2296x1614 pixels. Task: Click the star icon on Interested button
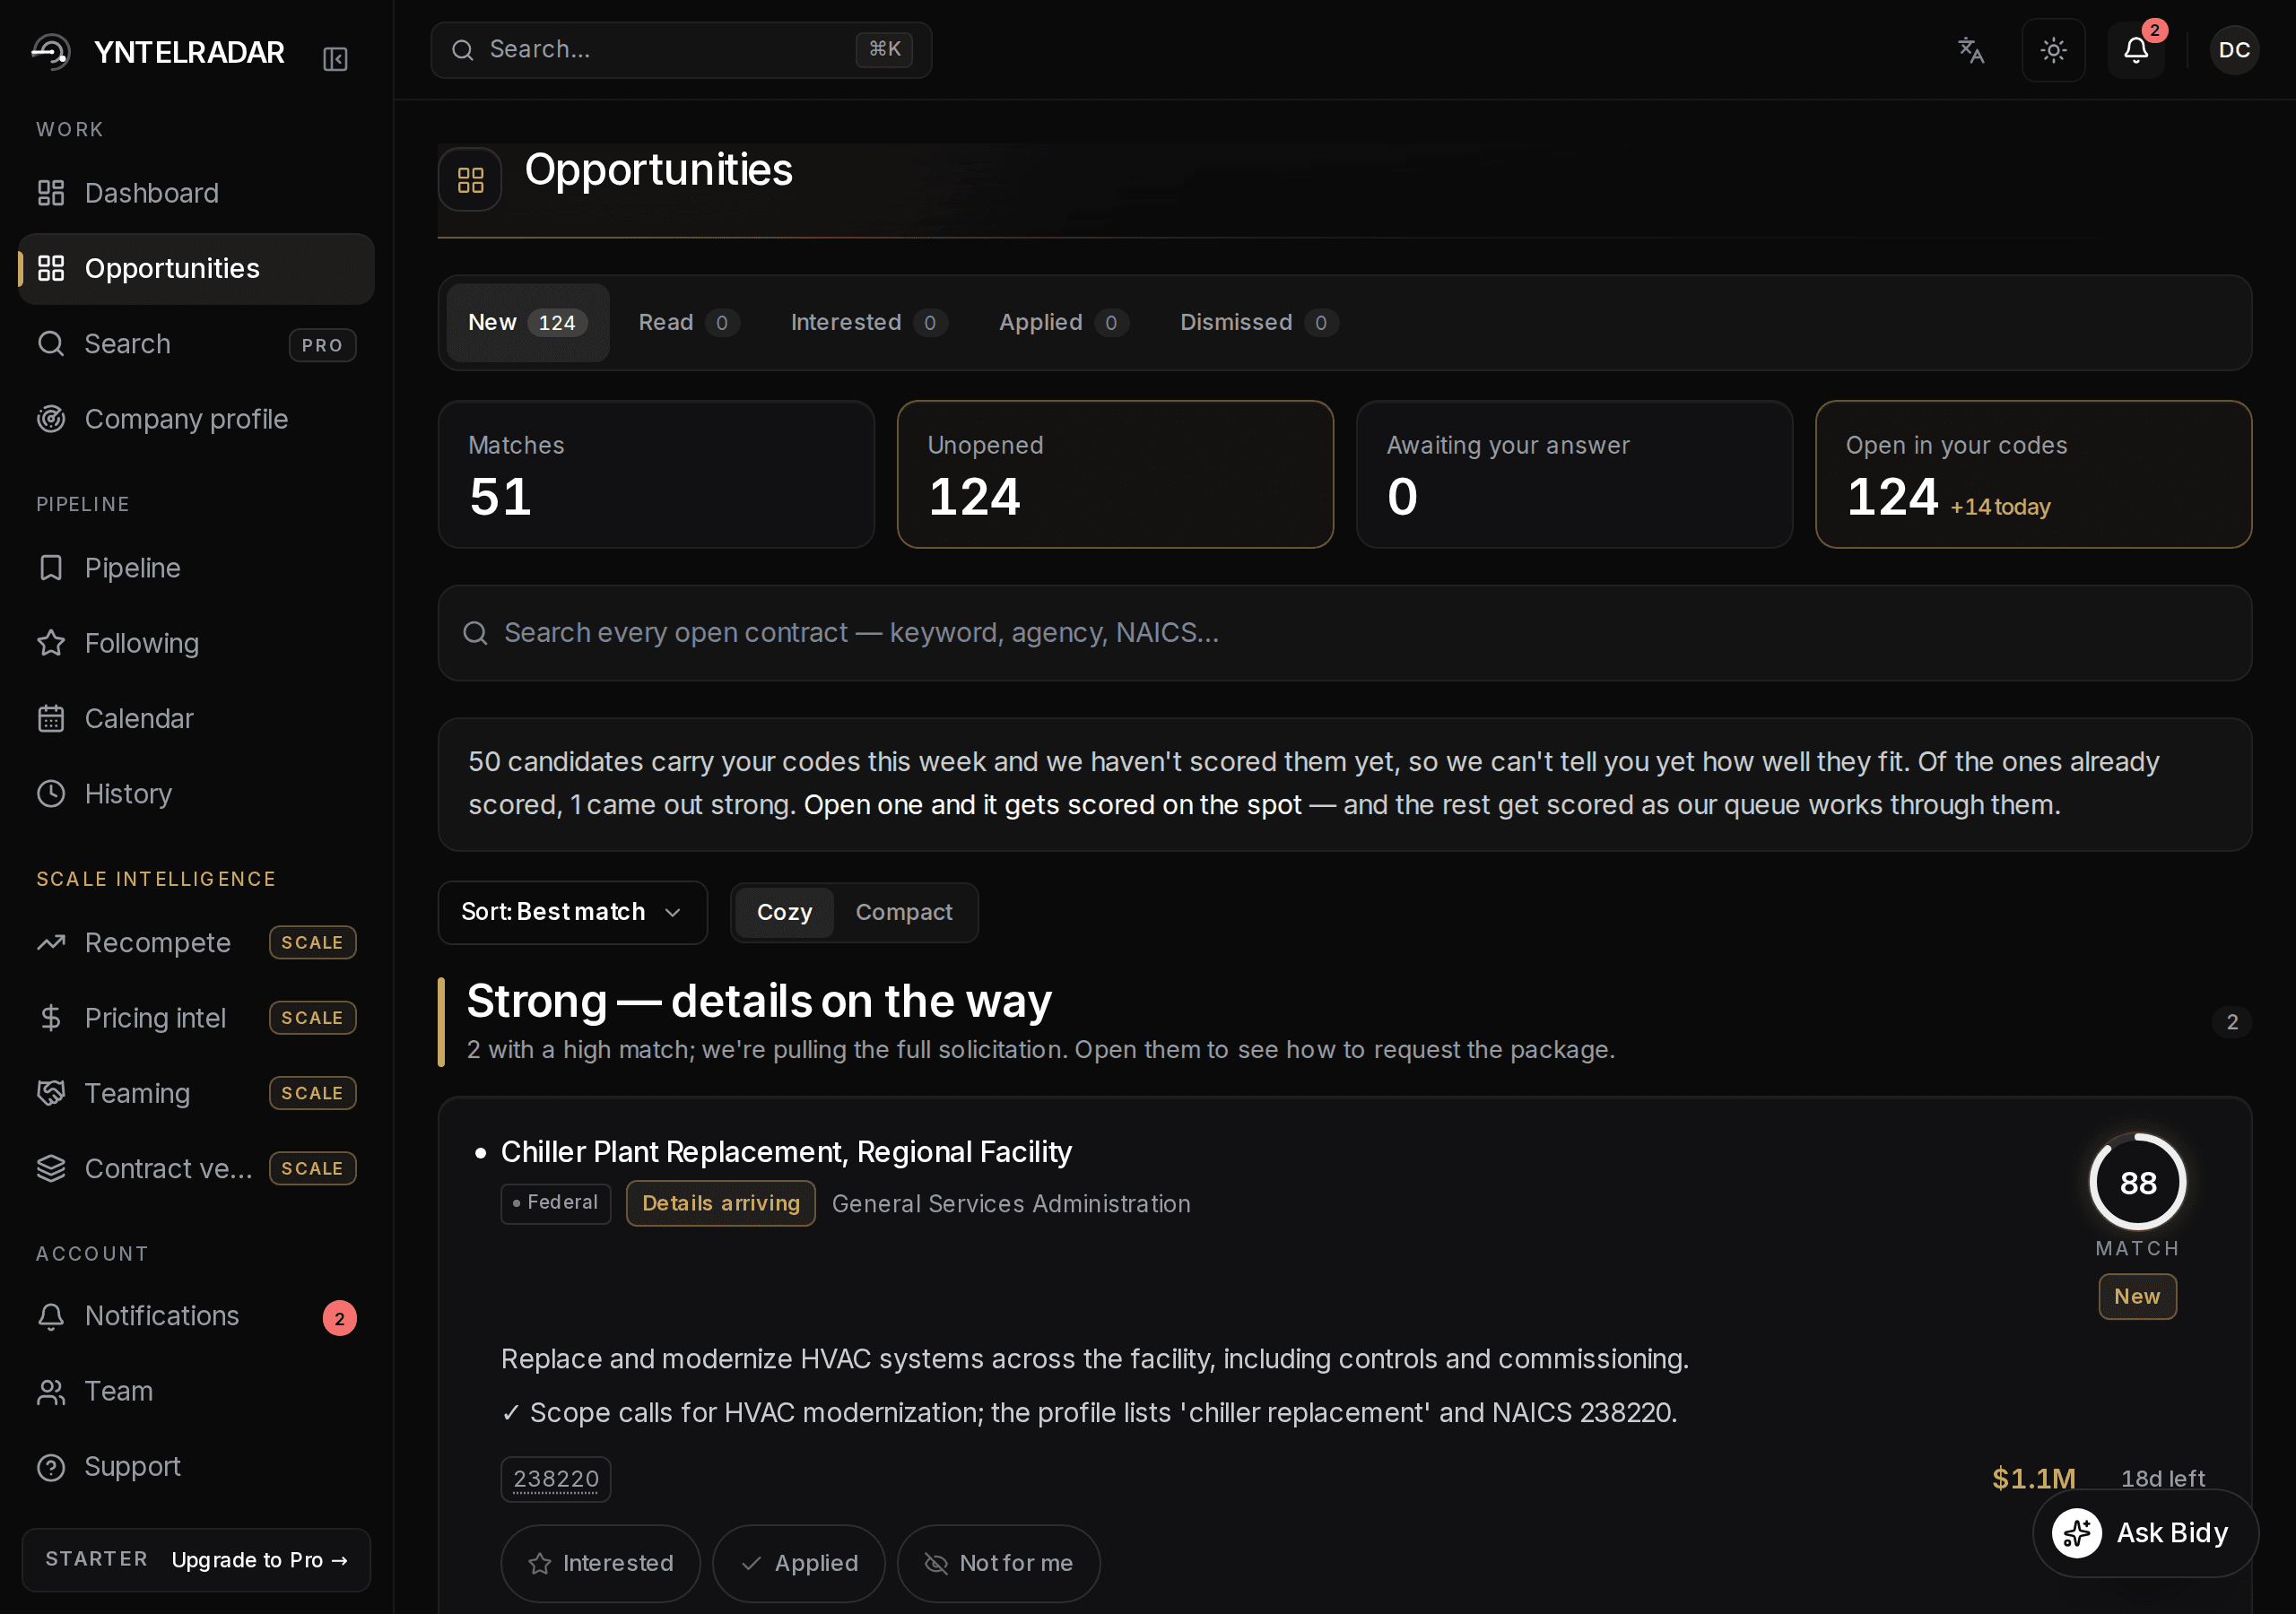[x=540, y=1563]
